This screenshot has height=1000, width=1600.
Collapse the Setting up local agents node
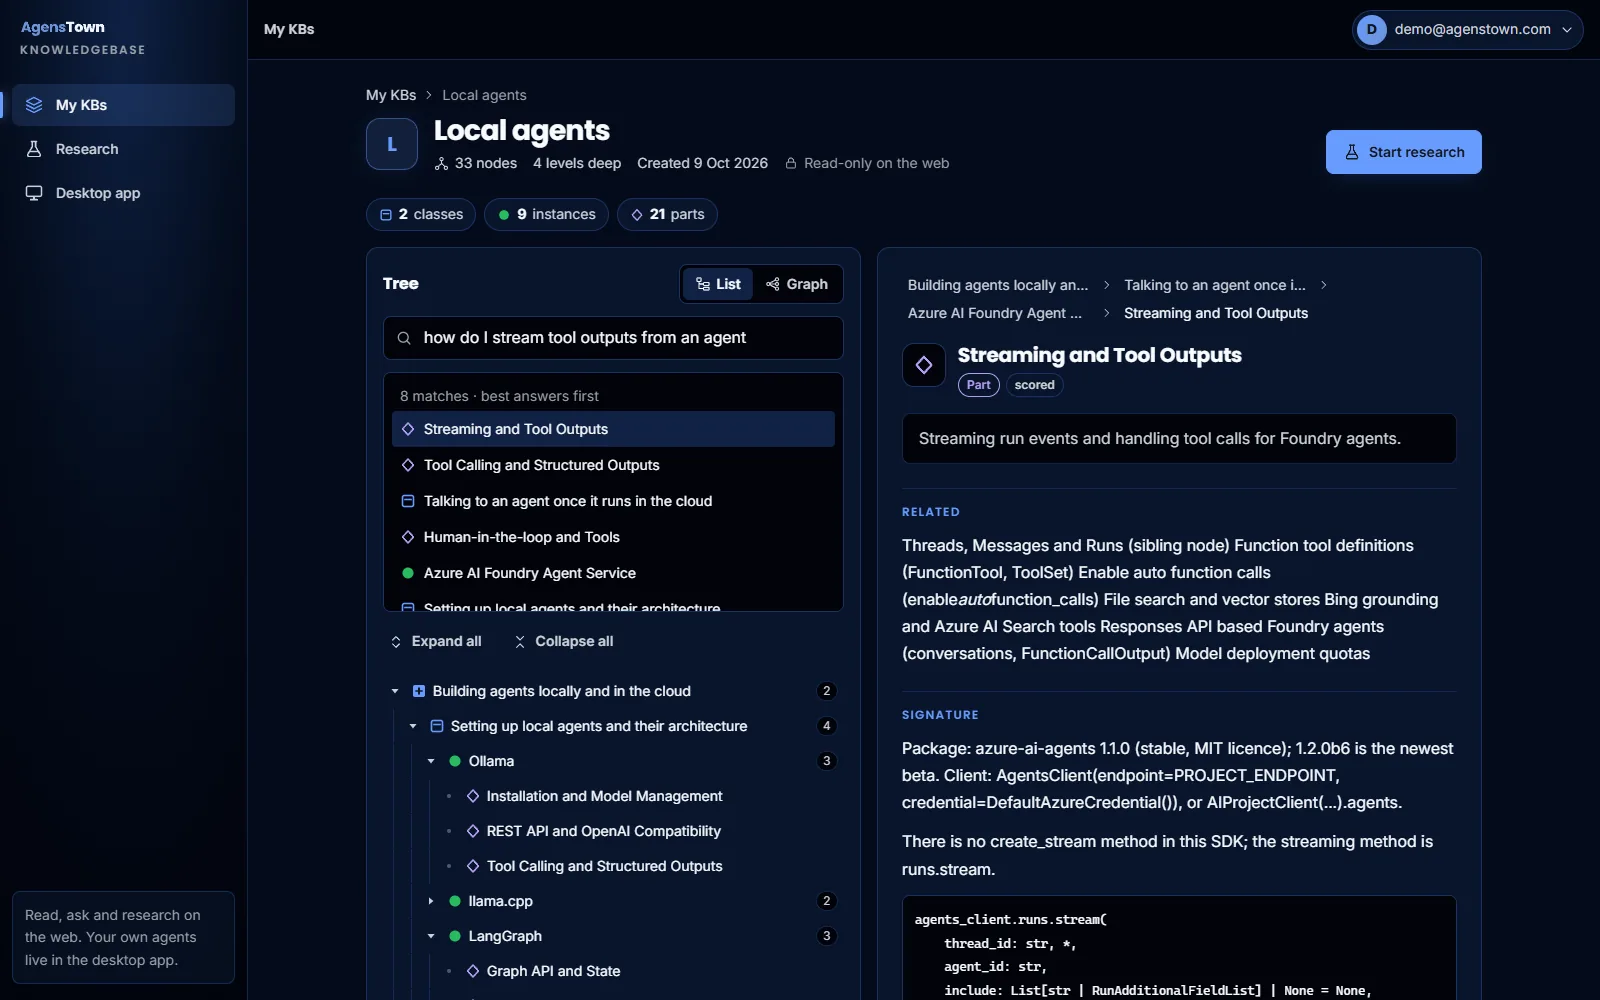pos(413,726)
